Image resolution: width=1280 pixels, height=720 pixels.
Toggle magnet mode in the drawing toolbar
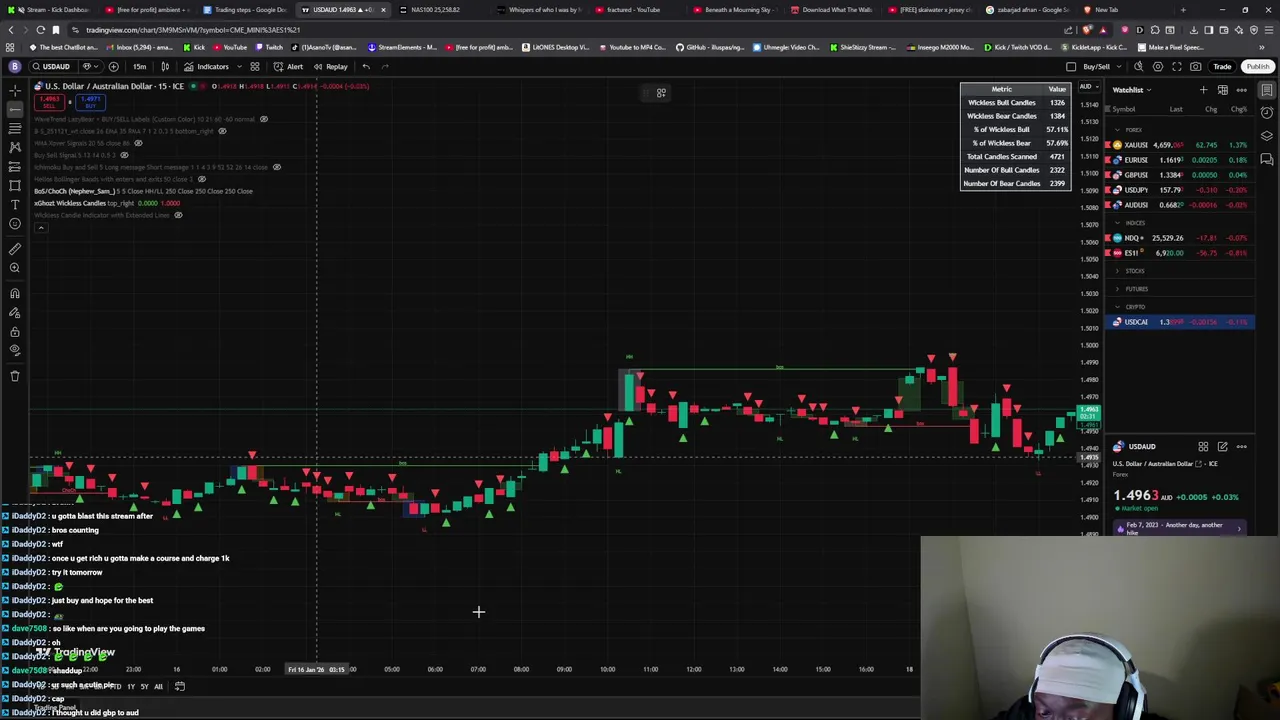click(15, 293)
